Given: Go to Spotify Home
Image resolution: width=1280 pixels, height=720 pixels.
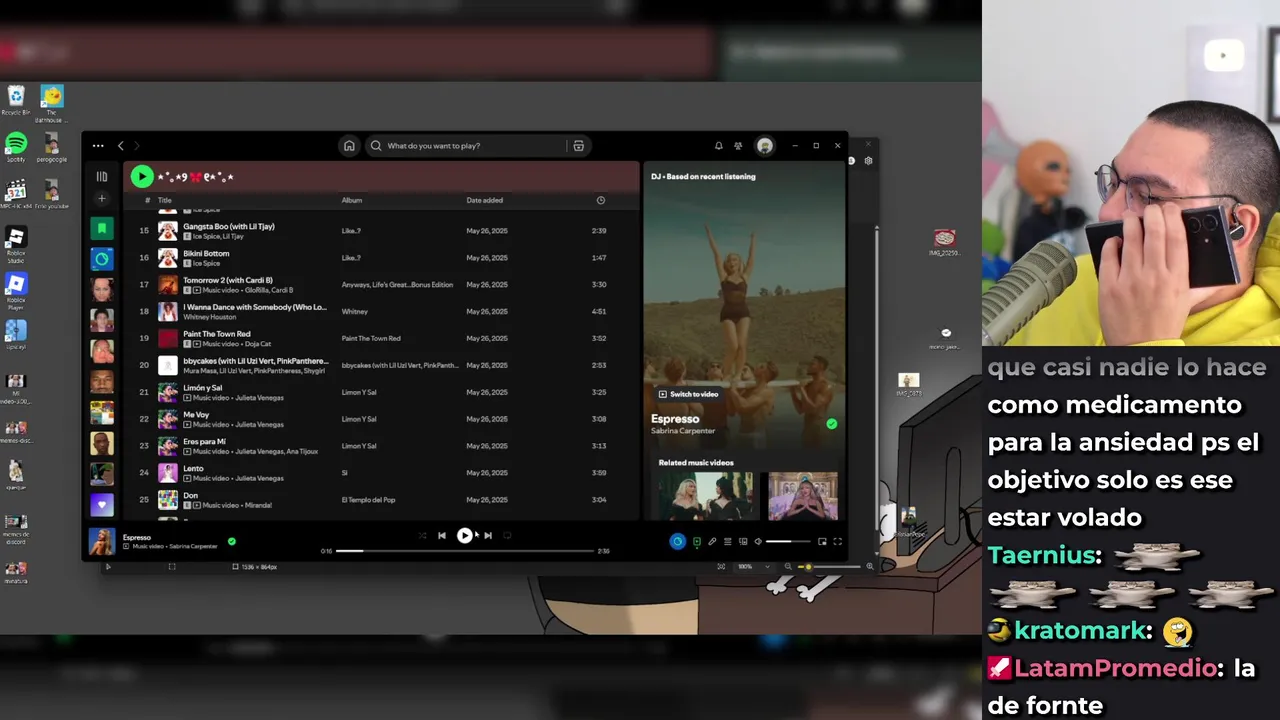Looking at the screenshot, I should click(x=349, y=146).
